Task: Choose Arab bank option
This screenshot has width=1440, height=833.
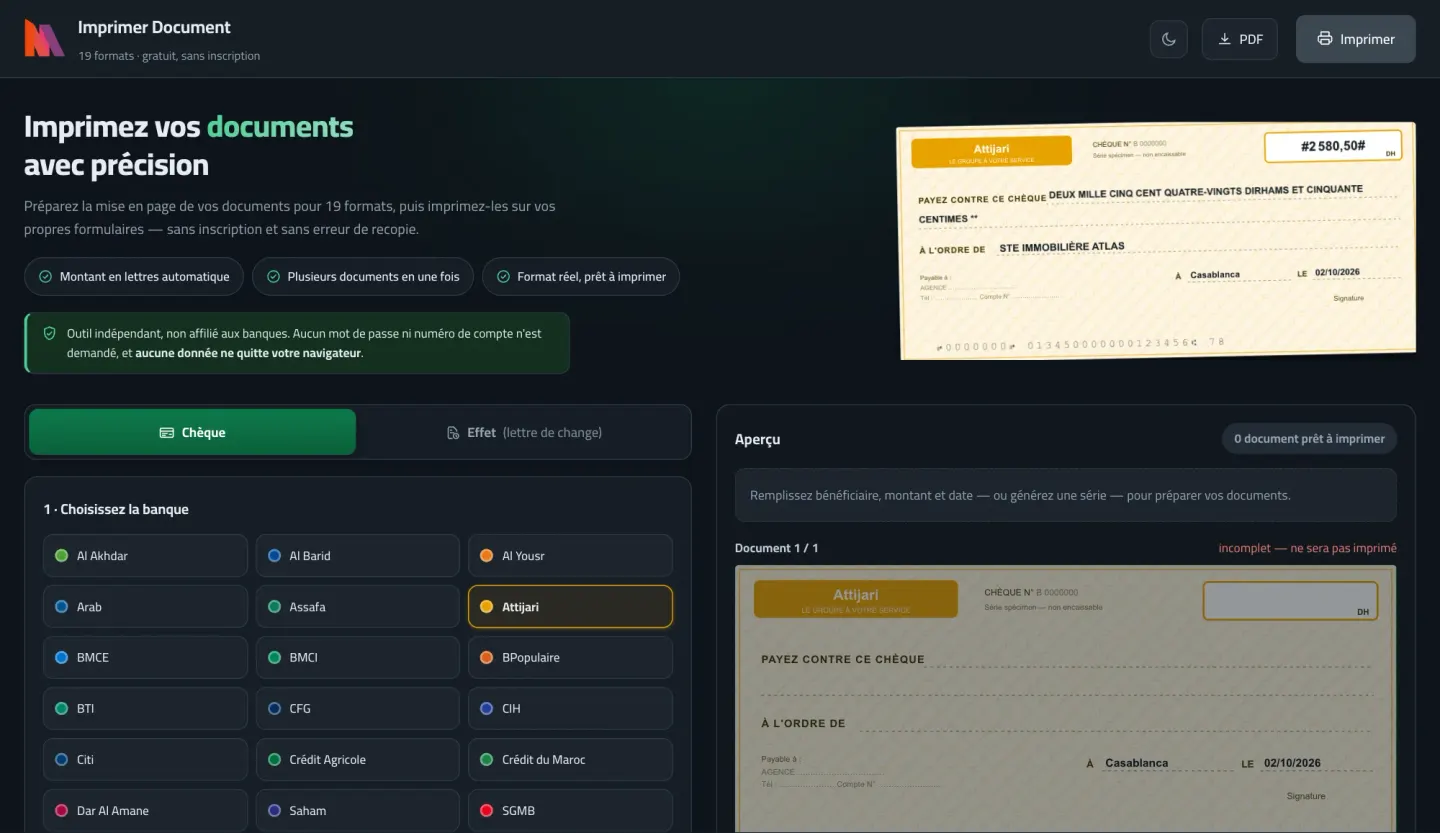Action: click(x=145, y=606)
